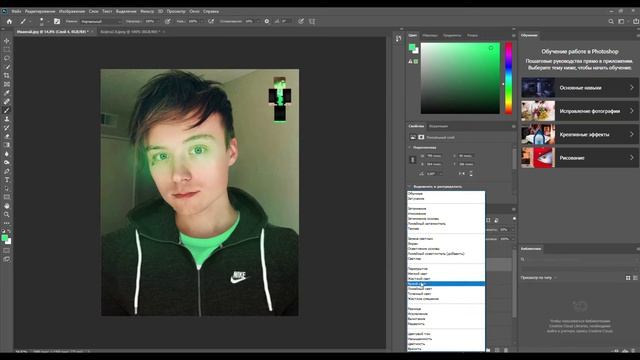The height and width of the screenshot is (360, 640).
Task: Select the Move tool
Action: click(x=7, y=41)
